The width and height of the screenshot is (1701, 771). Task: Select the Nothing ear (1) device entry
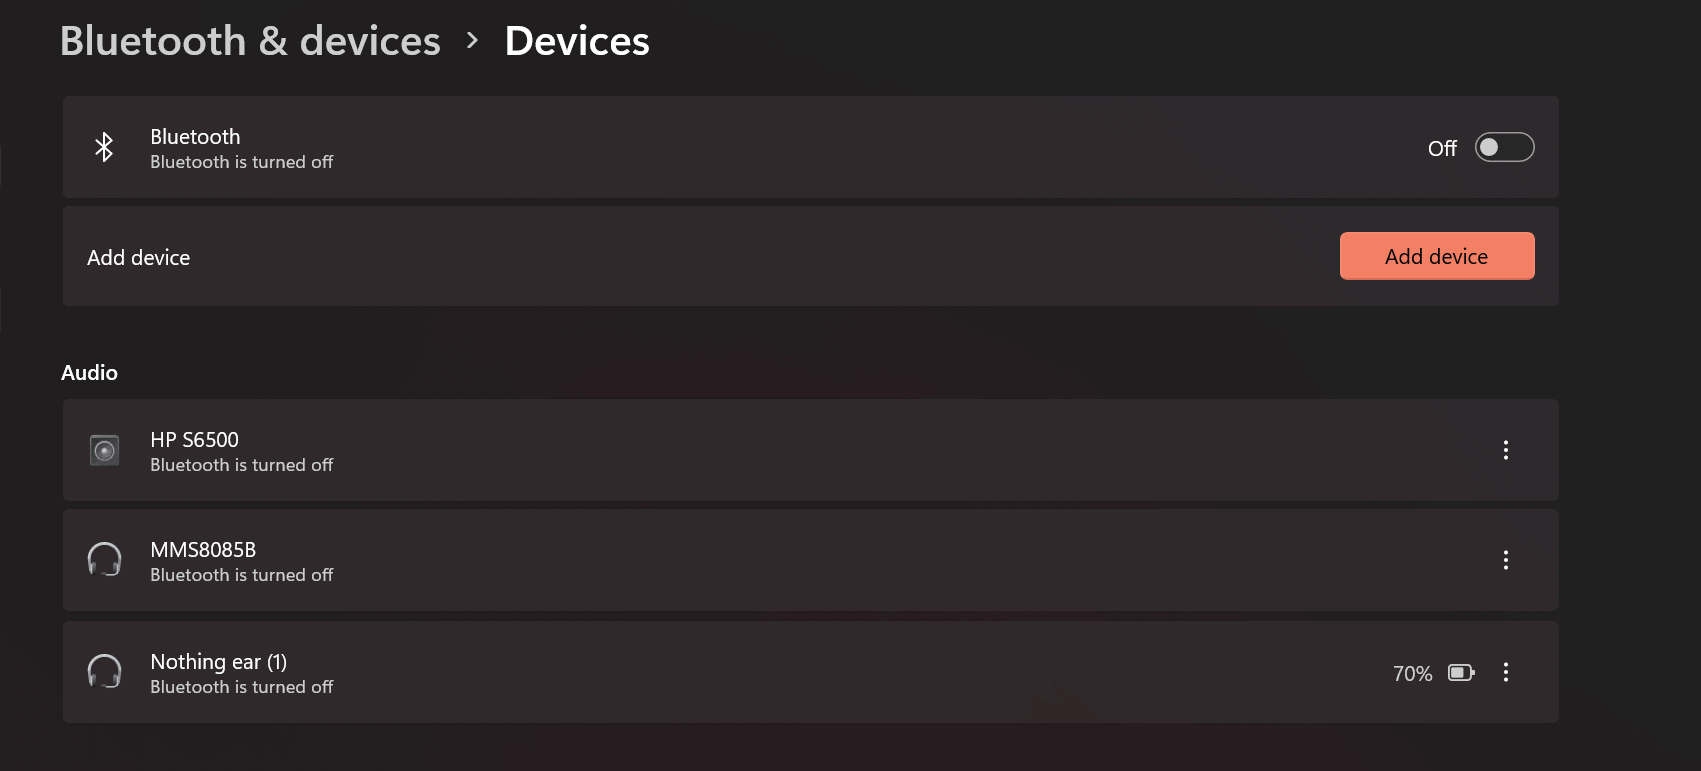click(810, 672)
